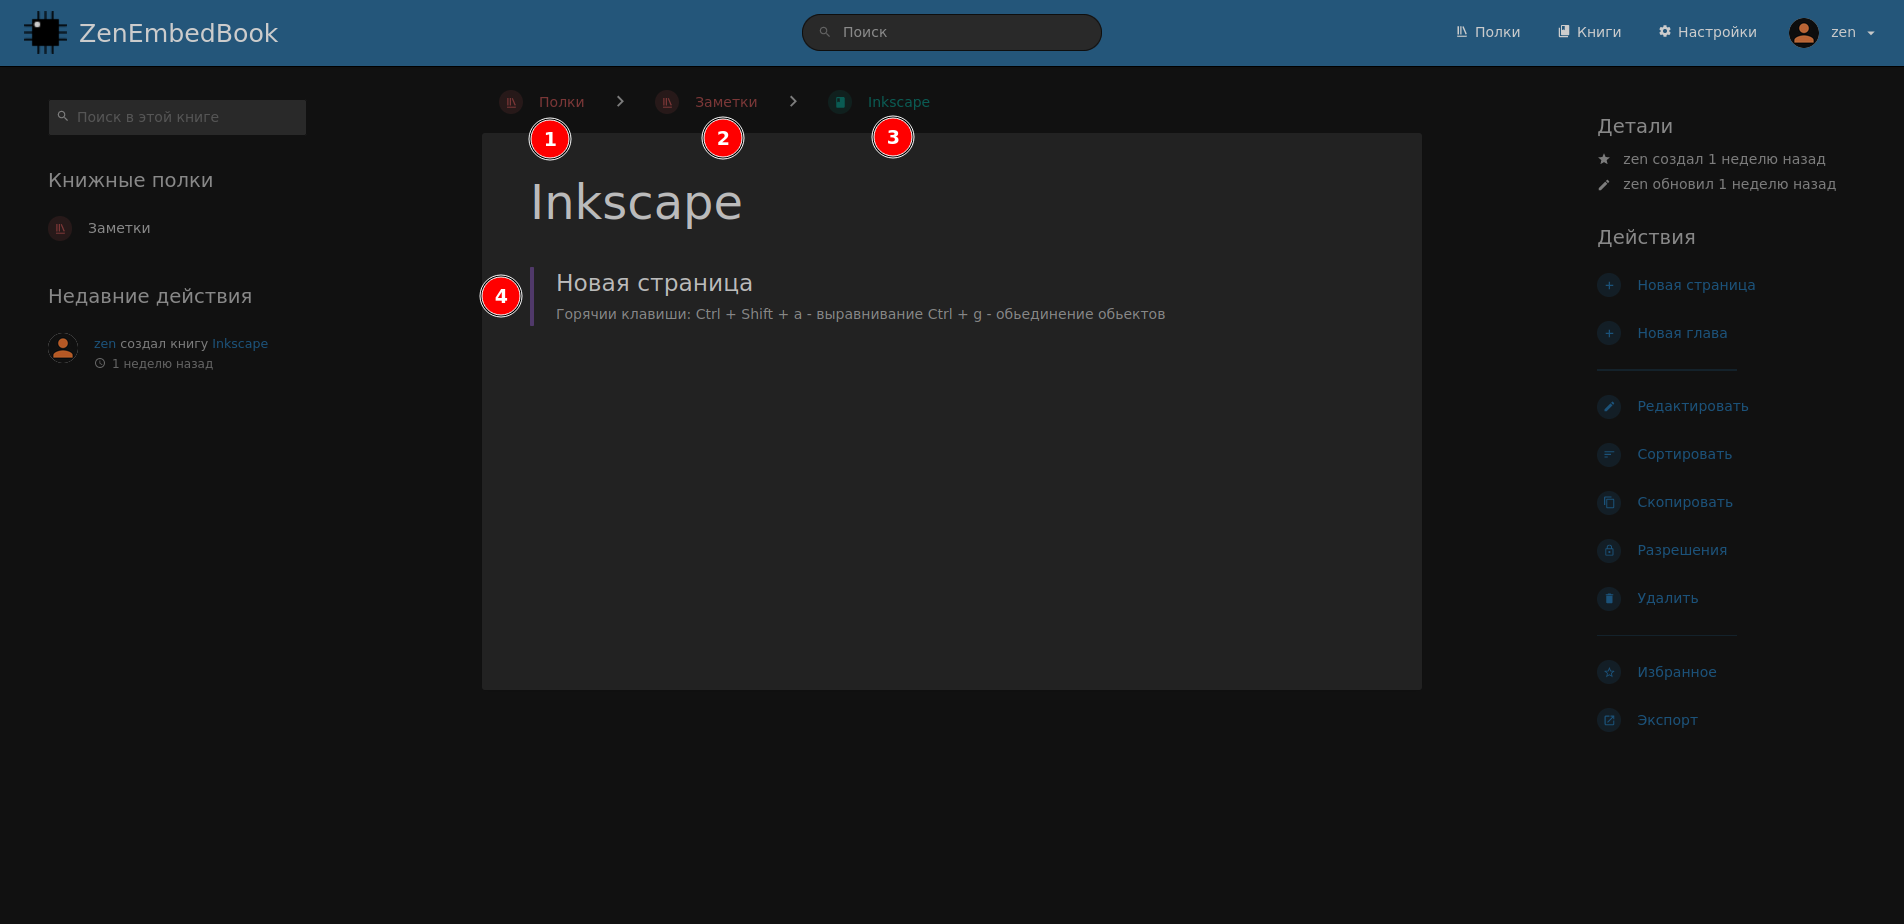1904x924 pixels.
Task: Click Удалить action text
Action: (1668, 598)
